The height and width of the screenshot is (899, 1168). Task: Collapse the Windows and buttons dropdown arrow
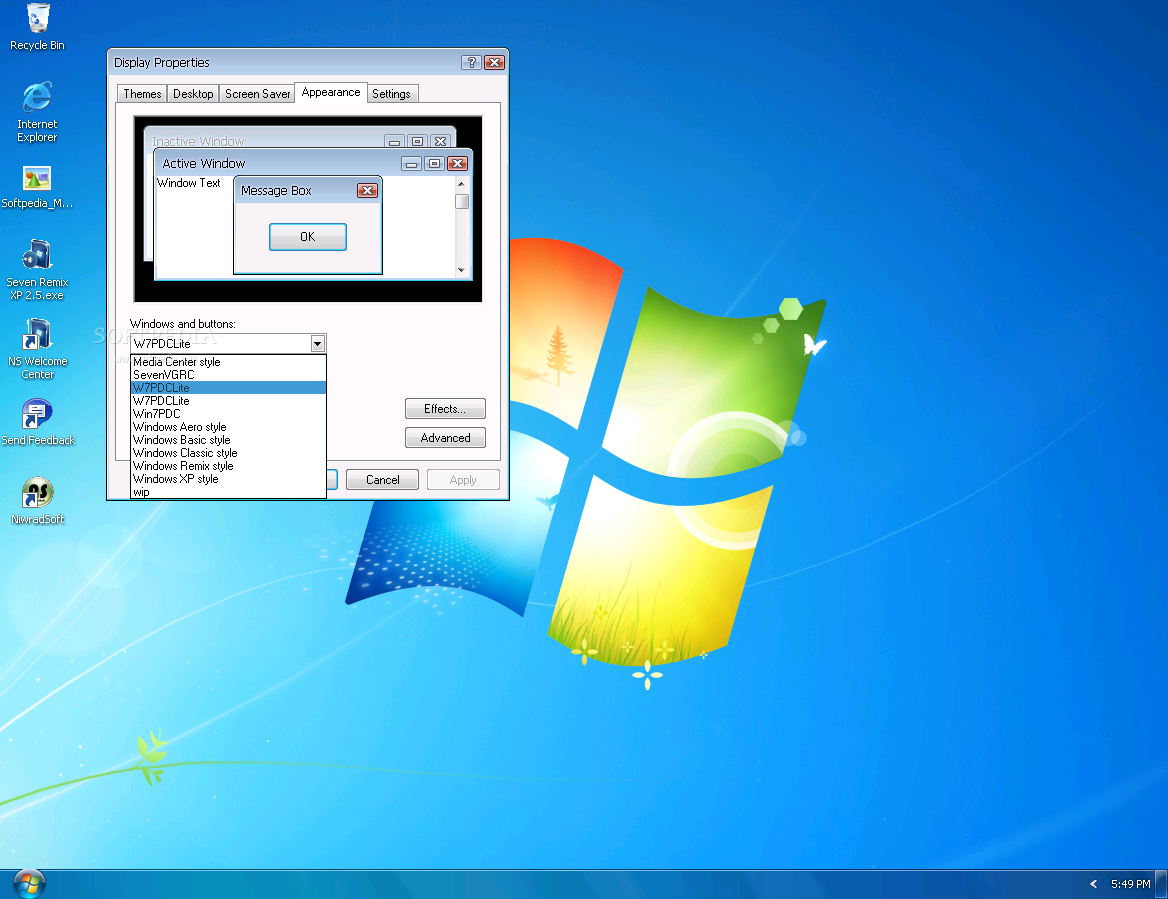[318, 343]
